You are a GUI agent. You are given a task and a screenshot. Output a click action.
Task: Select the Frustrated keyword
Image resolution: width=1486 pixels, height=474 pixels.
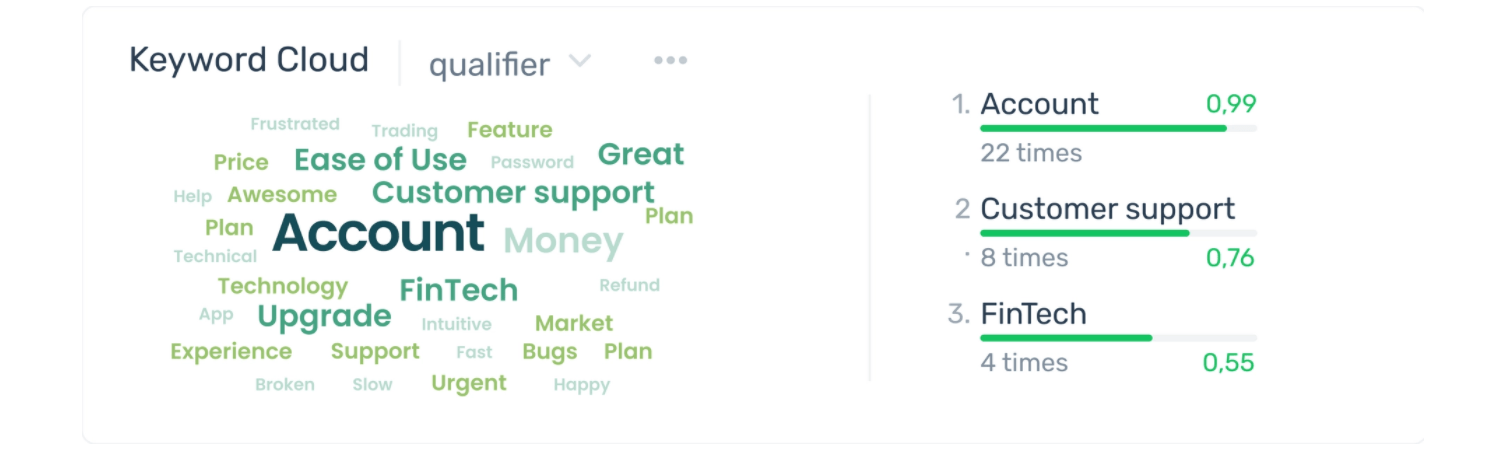click(x=295, y=124)
